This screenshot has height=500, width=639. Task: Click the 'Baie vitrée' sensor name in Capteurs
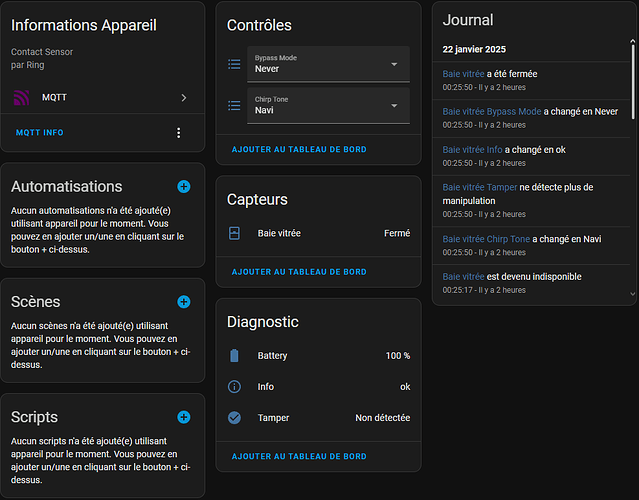[x=279, y=233]
